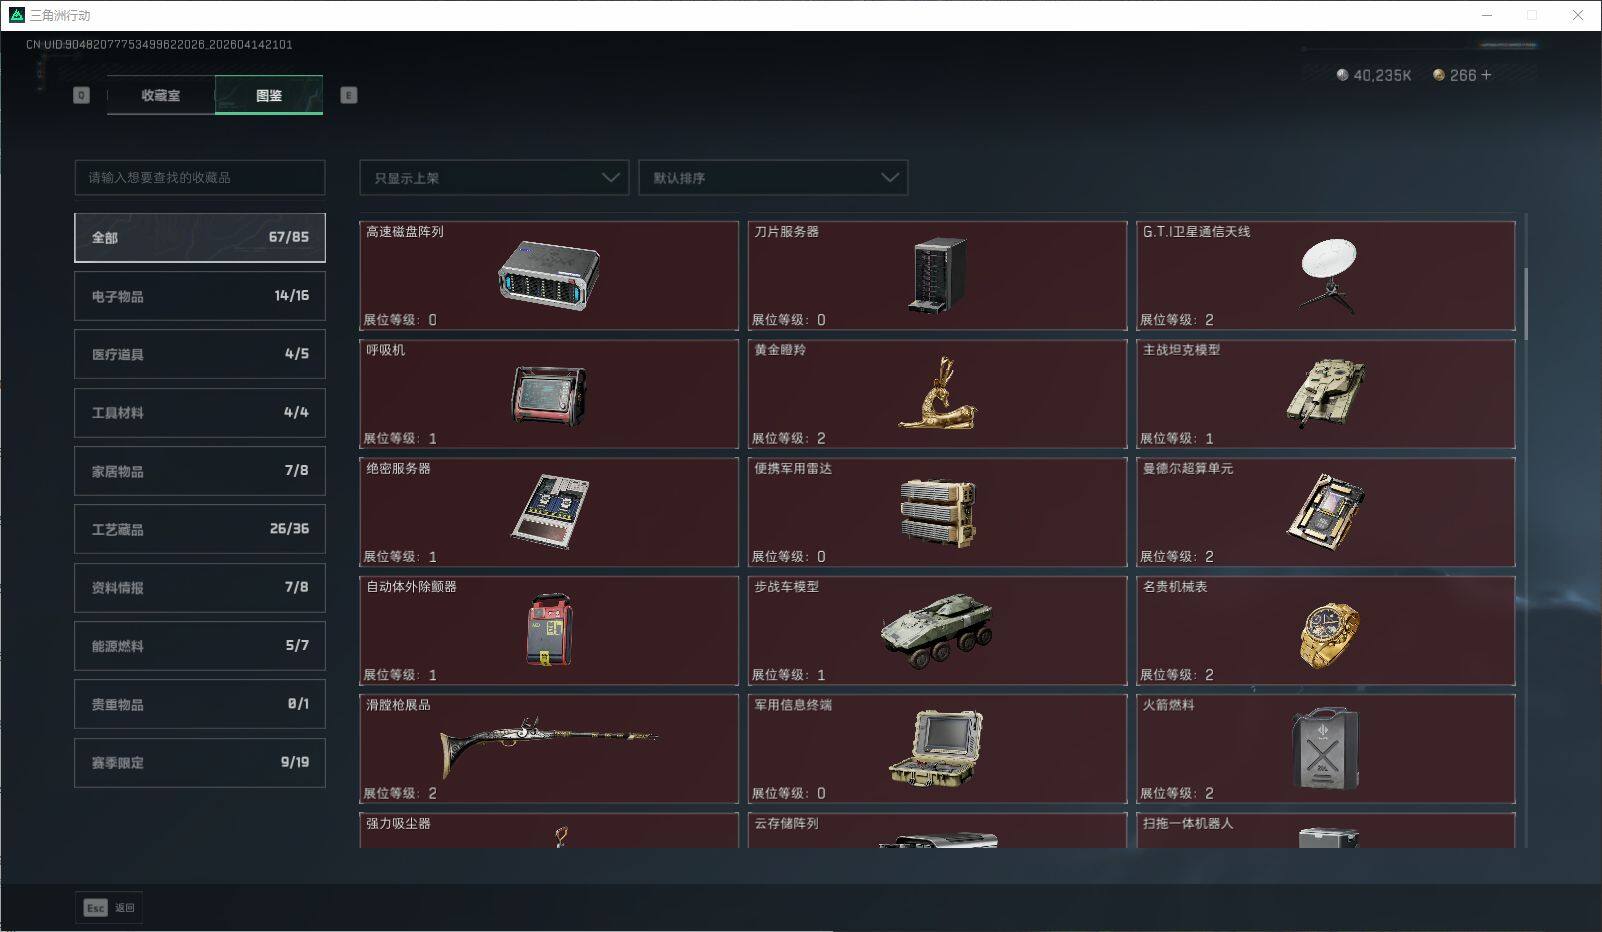Viewport: 1602px width, 932px height.
Task: Click the collectible search input box
Action: click(x=199, y=177)
